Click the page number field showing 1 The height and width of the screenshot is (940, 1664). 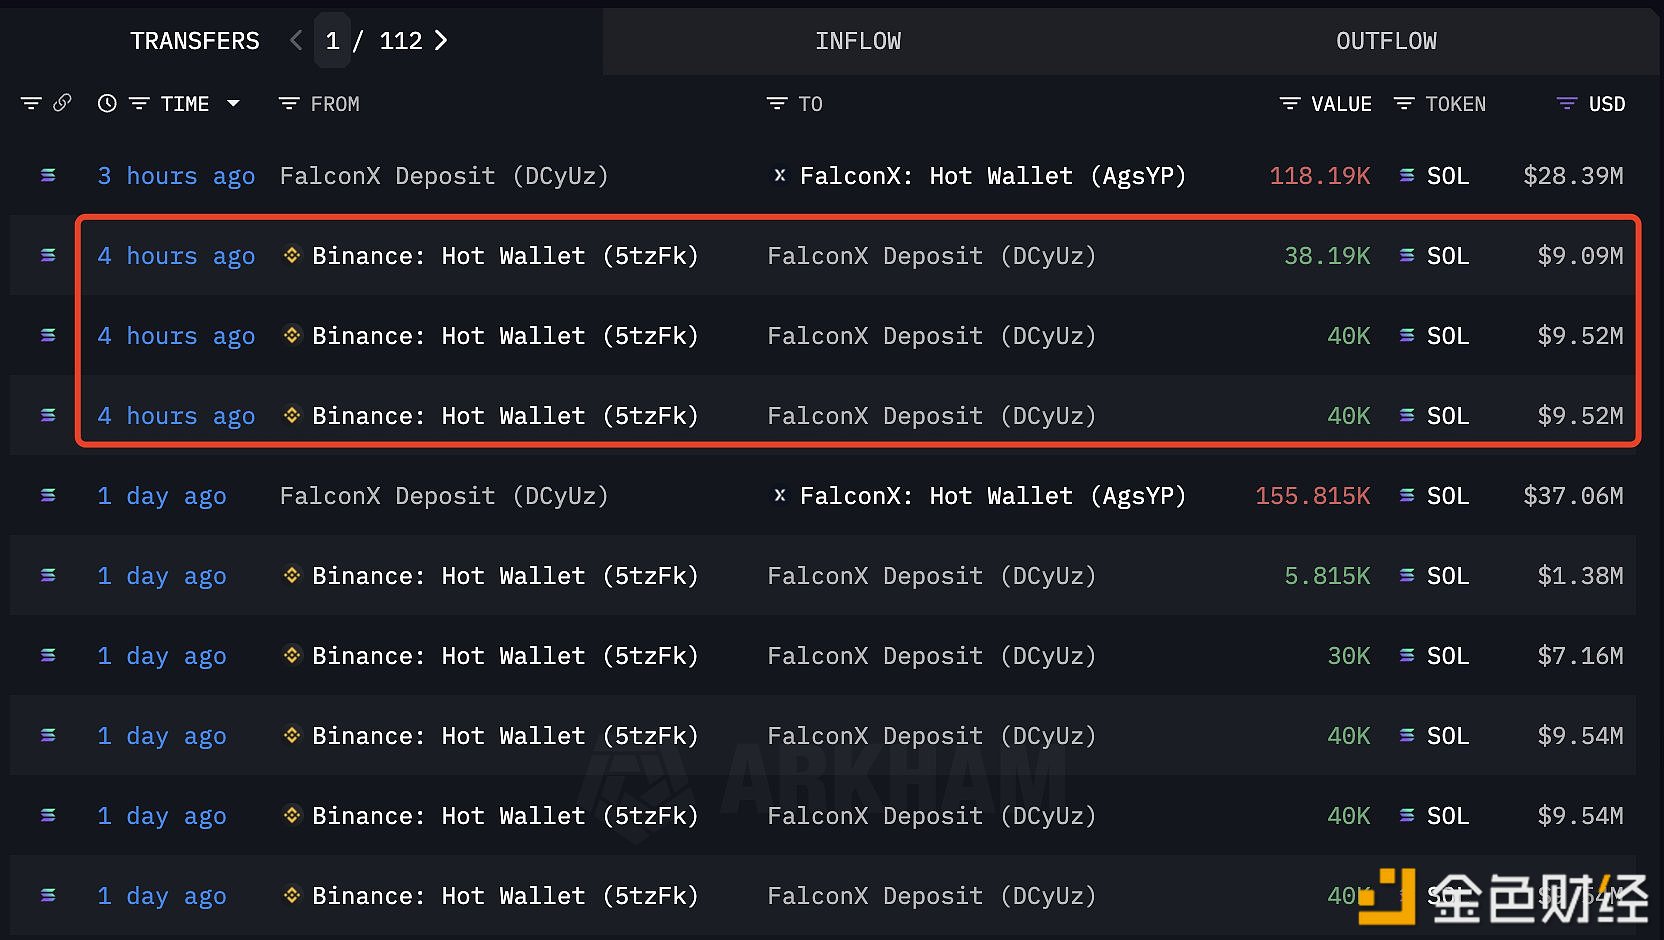point(332,40)
